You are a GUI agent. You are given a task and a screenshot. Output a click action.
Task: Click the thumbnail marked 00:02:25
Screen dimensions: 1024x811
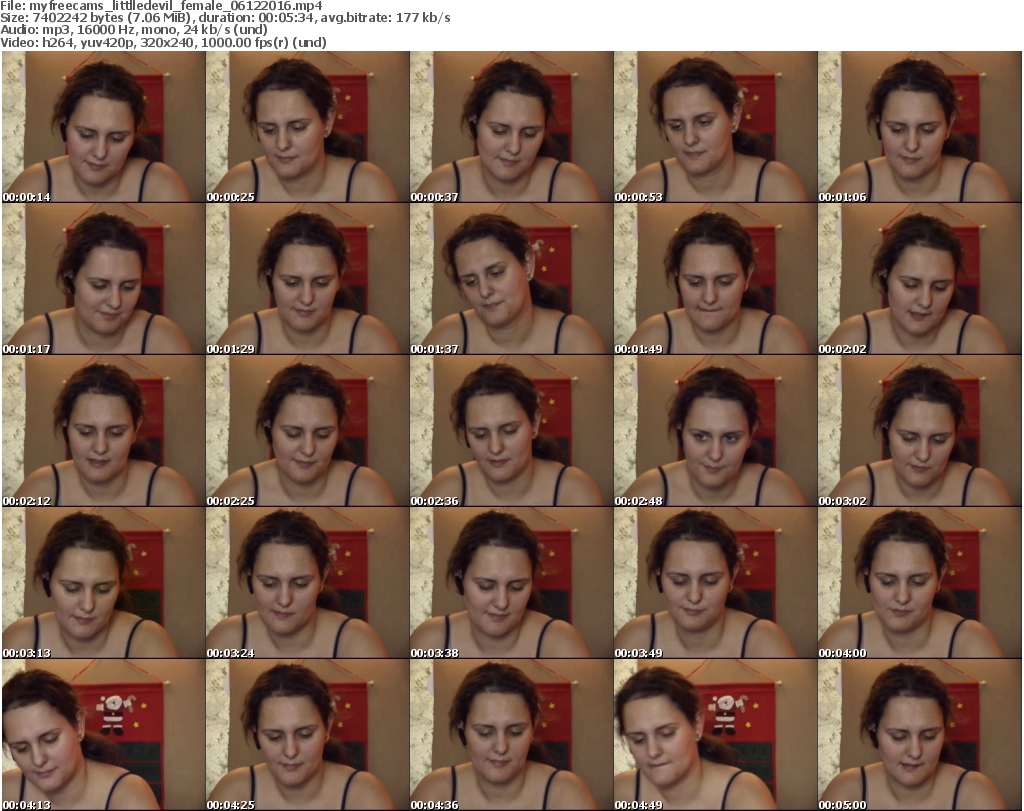[x=306, y=431]
